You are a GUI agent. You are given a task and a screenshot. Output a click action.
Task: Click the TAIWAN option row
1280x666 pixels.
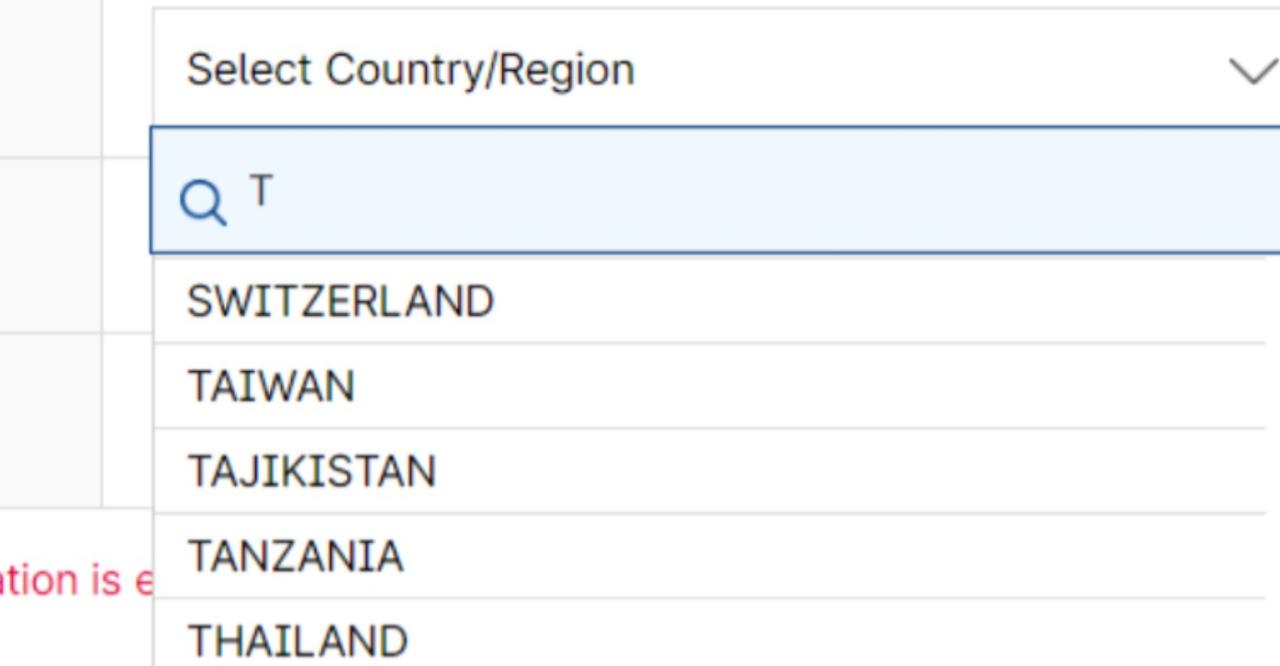coord(700,386)
